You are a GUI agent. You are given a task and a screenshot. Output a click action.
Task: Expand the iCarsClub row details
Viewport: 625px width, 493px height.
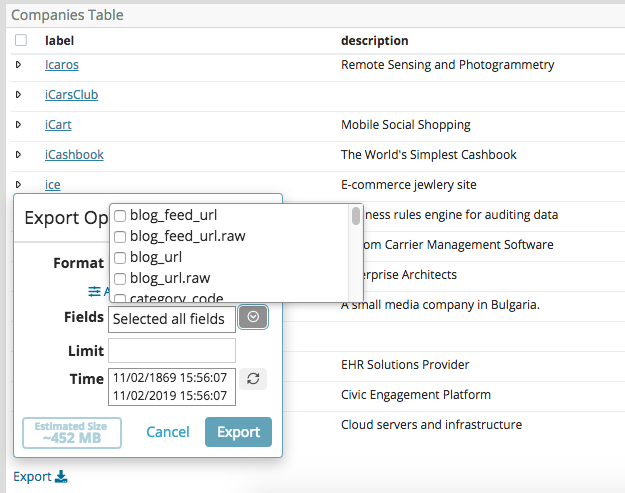[x=18, y=95]
